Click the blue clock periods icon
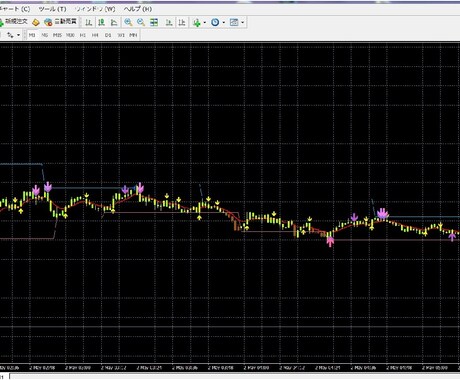 coord(215,22)
